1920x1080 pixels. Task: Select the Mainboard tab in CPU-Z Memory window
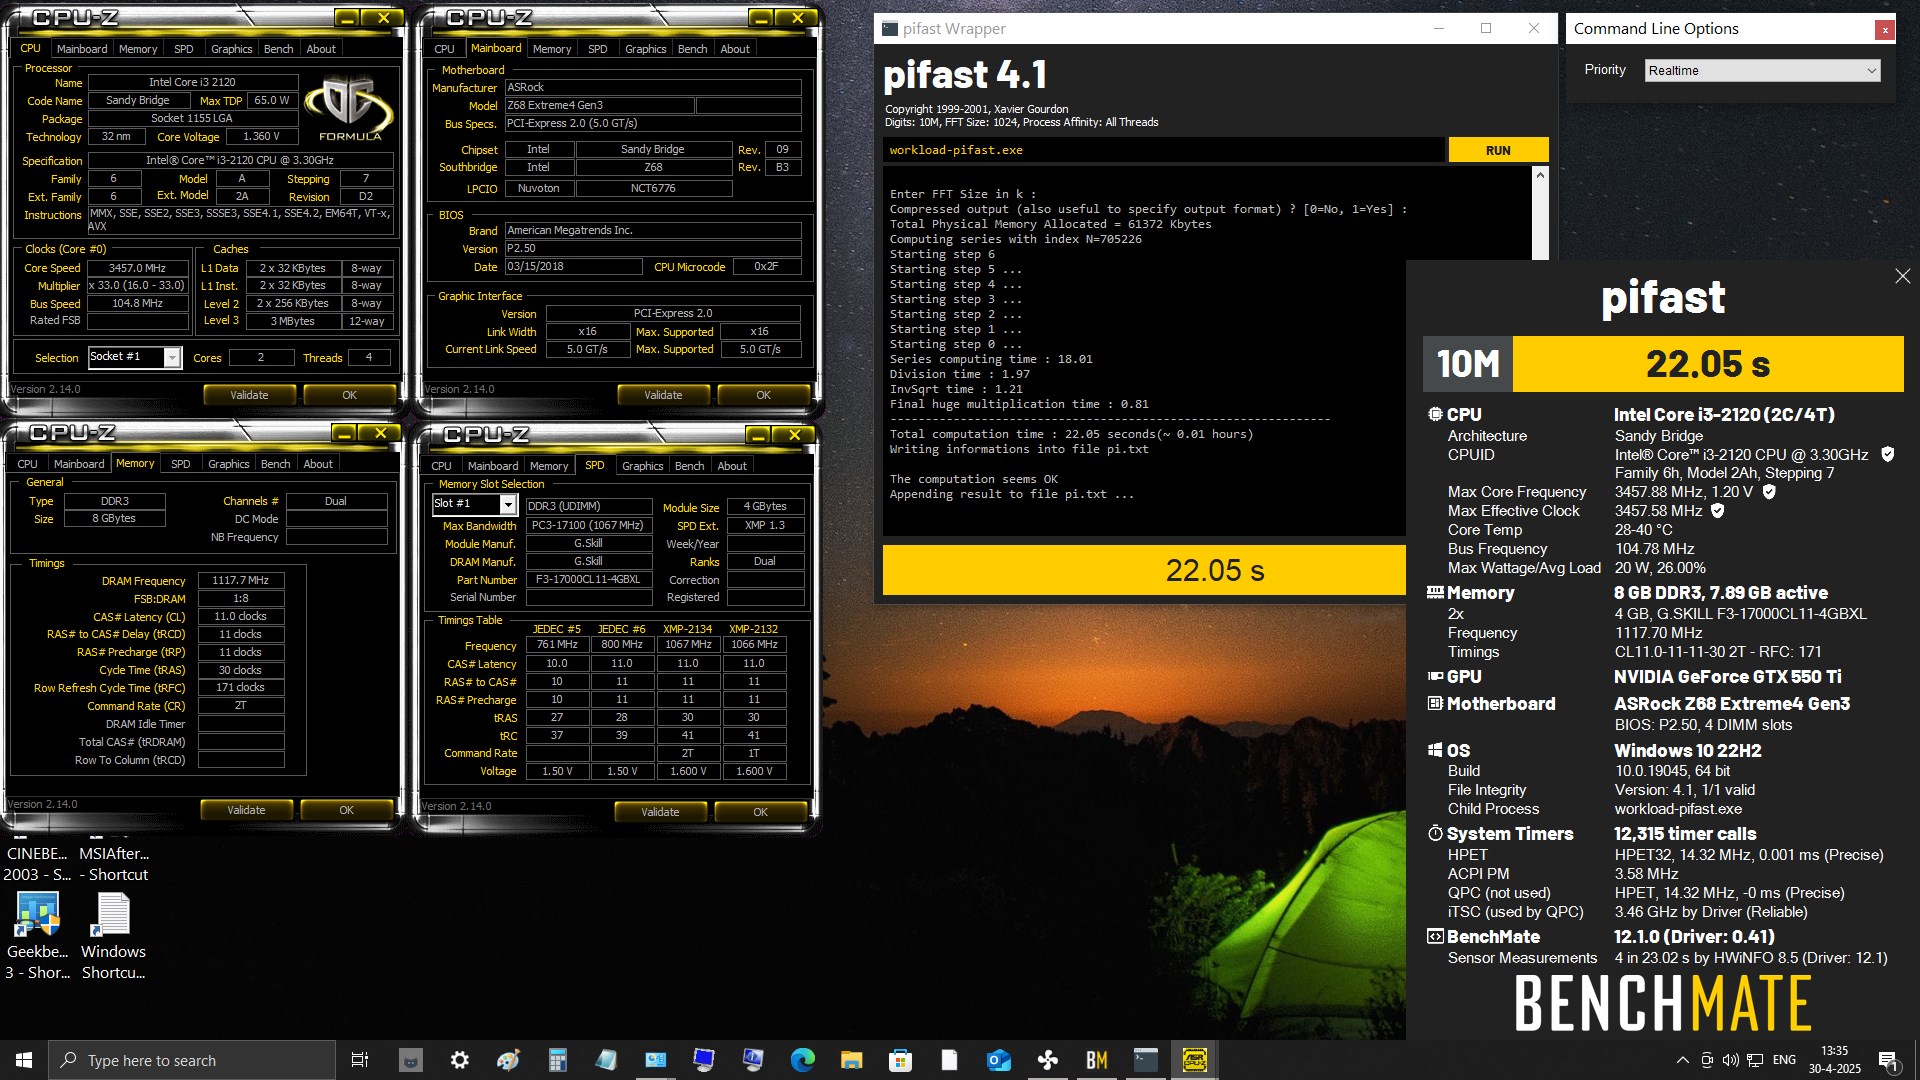(79, 464)
